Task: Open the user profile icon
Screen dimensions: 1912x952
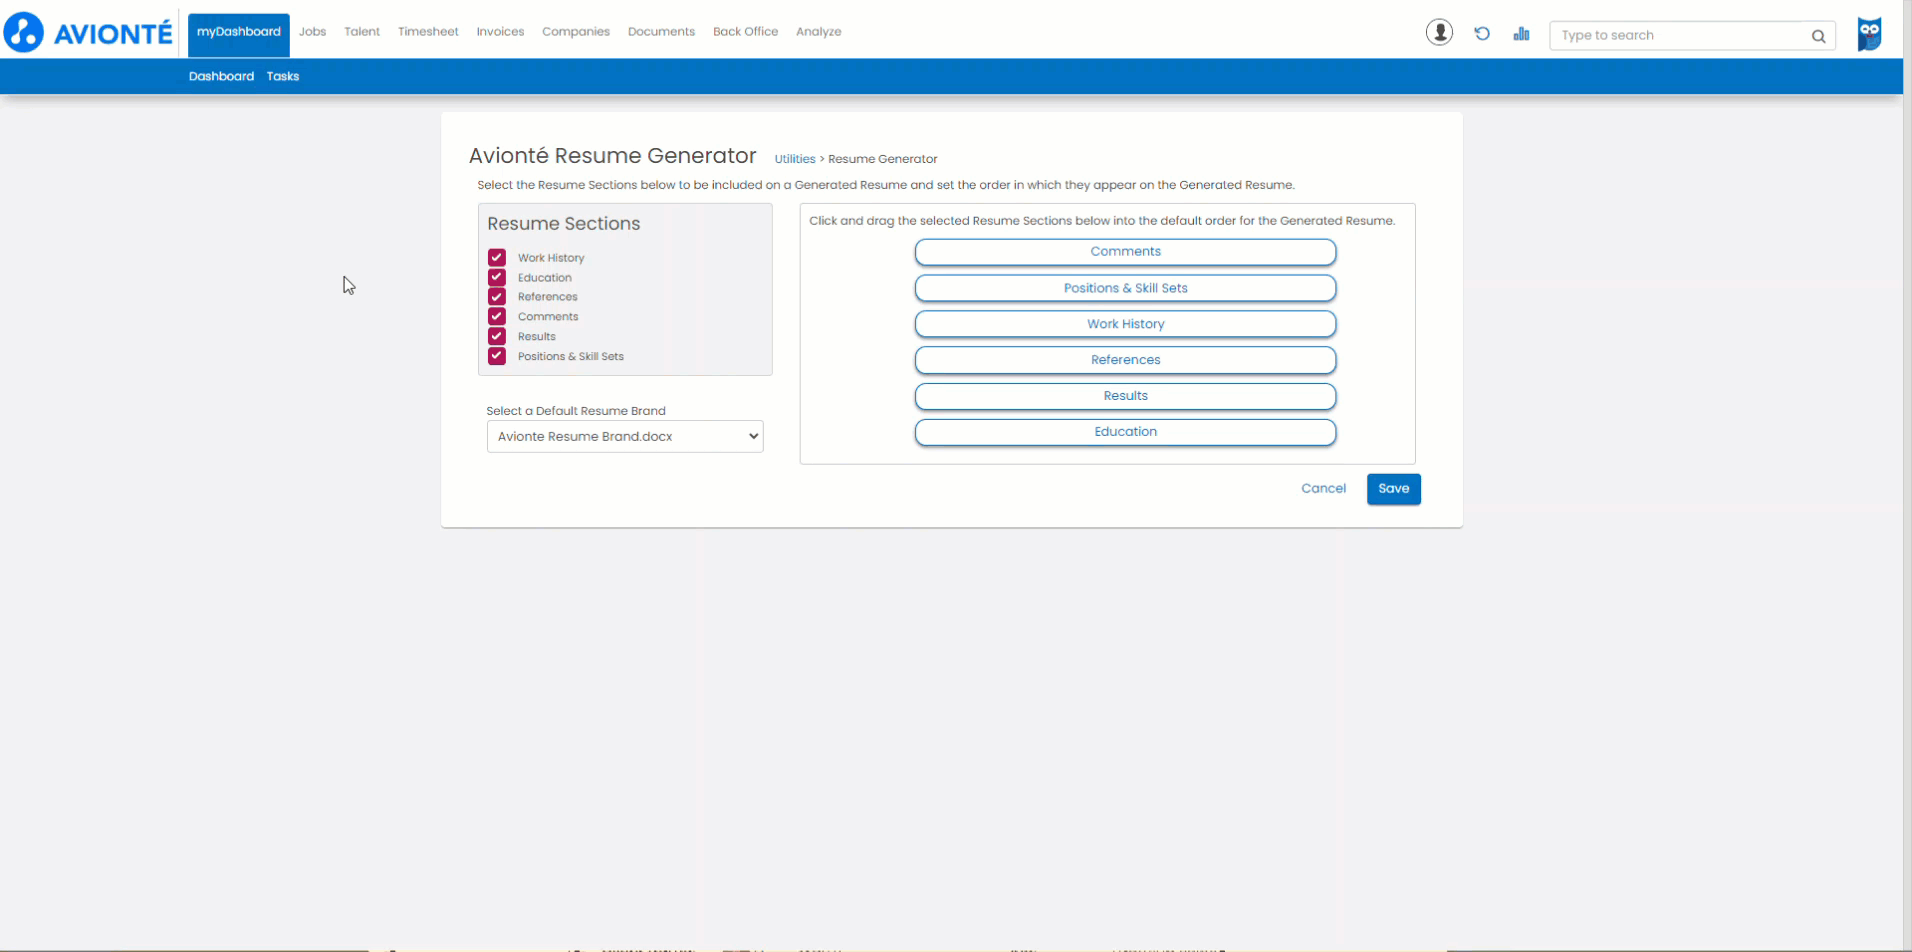Action: 1439,33
